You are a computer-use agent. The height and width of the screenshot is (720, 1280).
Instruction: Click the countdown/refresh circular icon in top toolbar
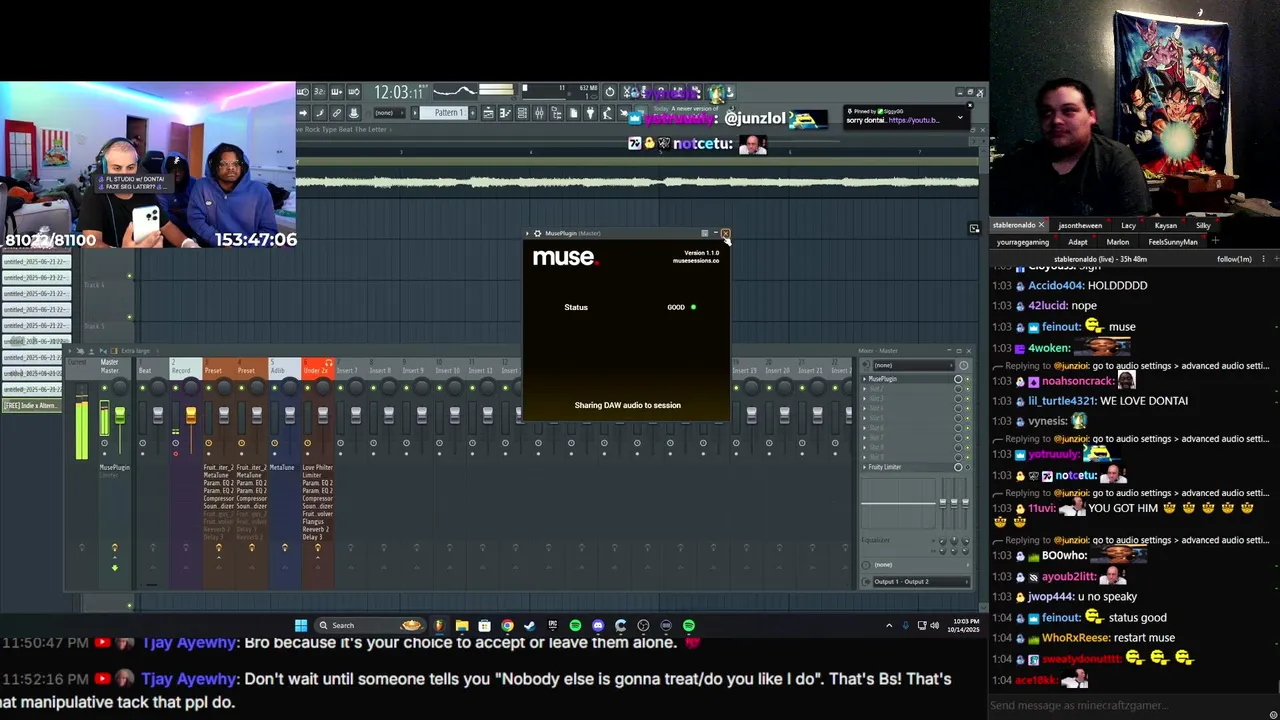tap(610, 92)
